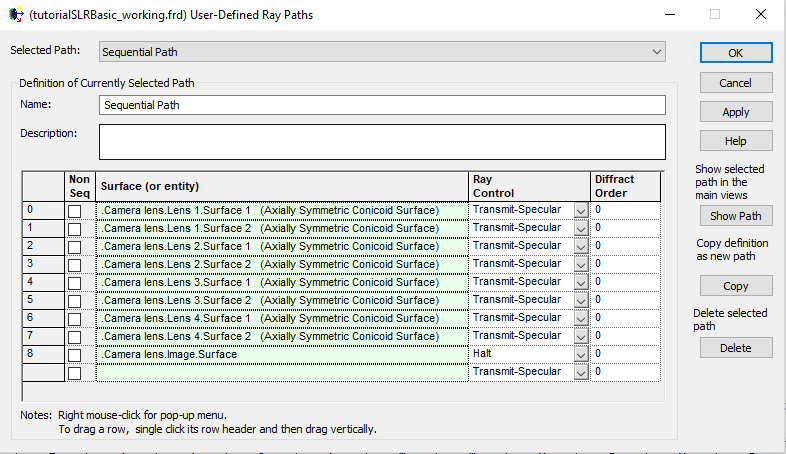
Task: Click the application icon in the title bar
Action: 14,14
